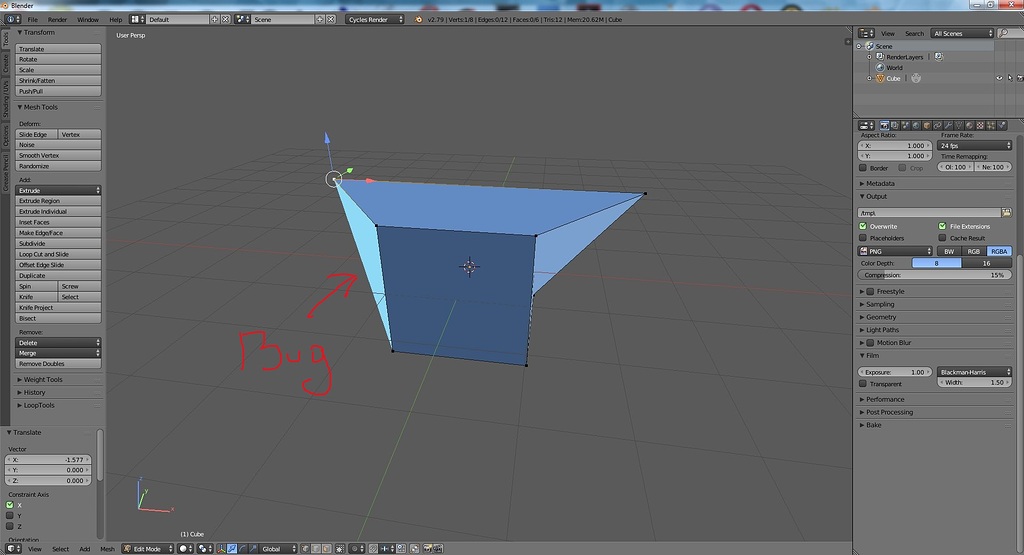Viewport: 1024px width, 555px height.
Task: Open the Edit Mode dropdown
Action: [x=148, y=549]
